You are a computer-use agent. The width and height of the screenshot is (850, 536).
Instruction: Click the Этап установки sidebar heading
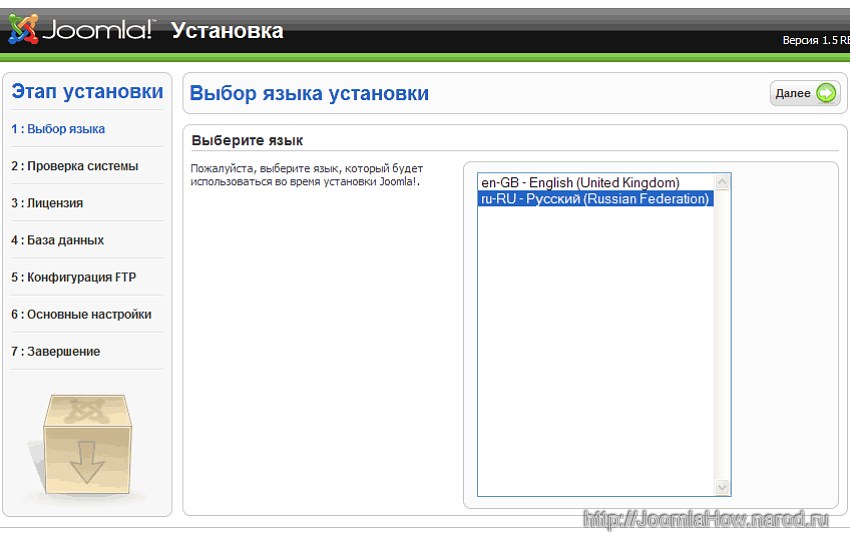pyautogui.click(x=87, y=91)
